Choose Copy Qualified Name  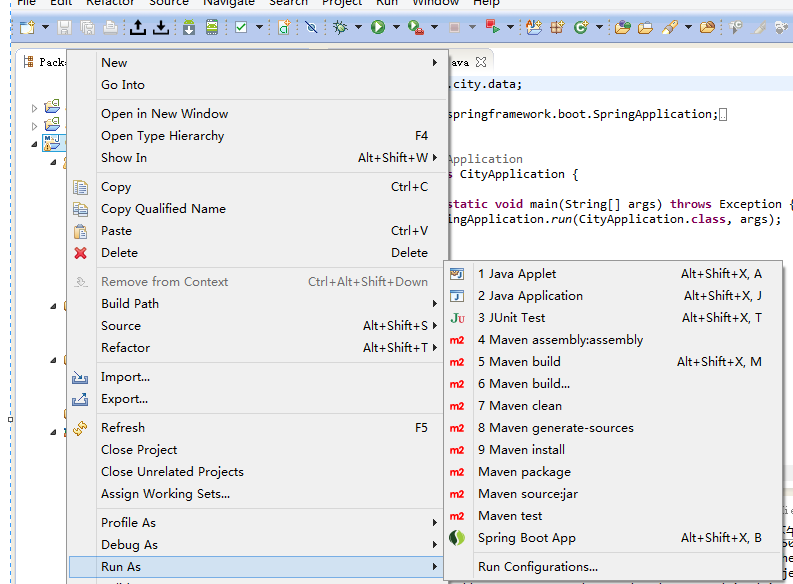coord(258,209)
